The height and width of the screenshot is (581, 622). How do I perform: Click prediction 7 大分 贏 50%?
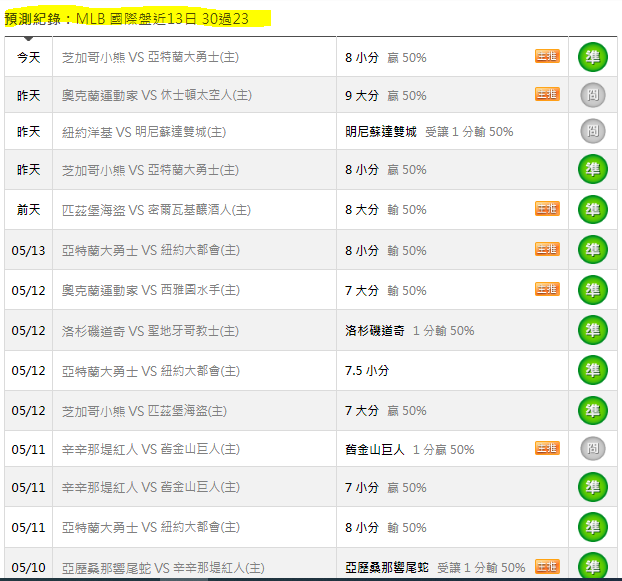tap(386, 411)
